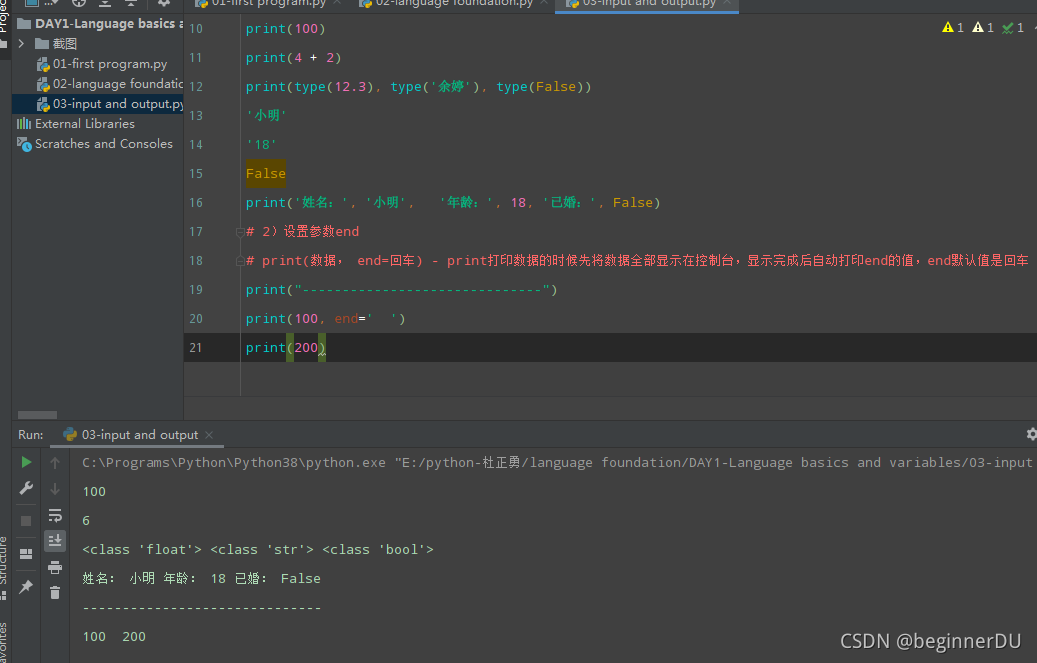Toggle Scroll to End of console

coord(55,541)
